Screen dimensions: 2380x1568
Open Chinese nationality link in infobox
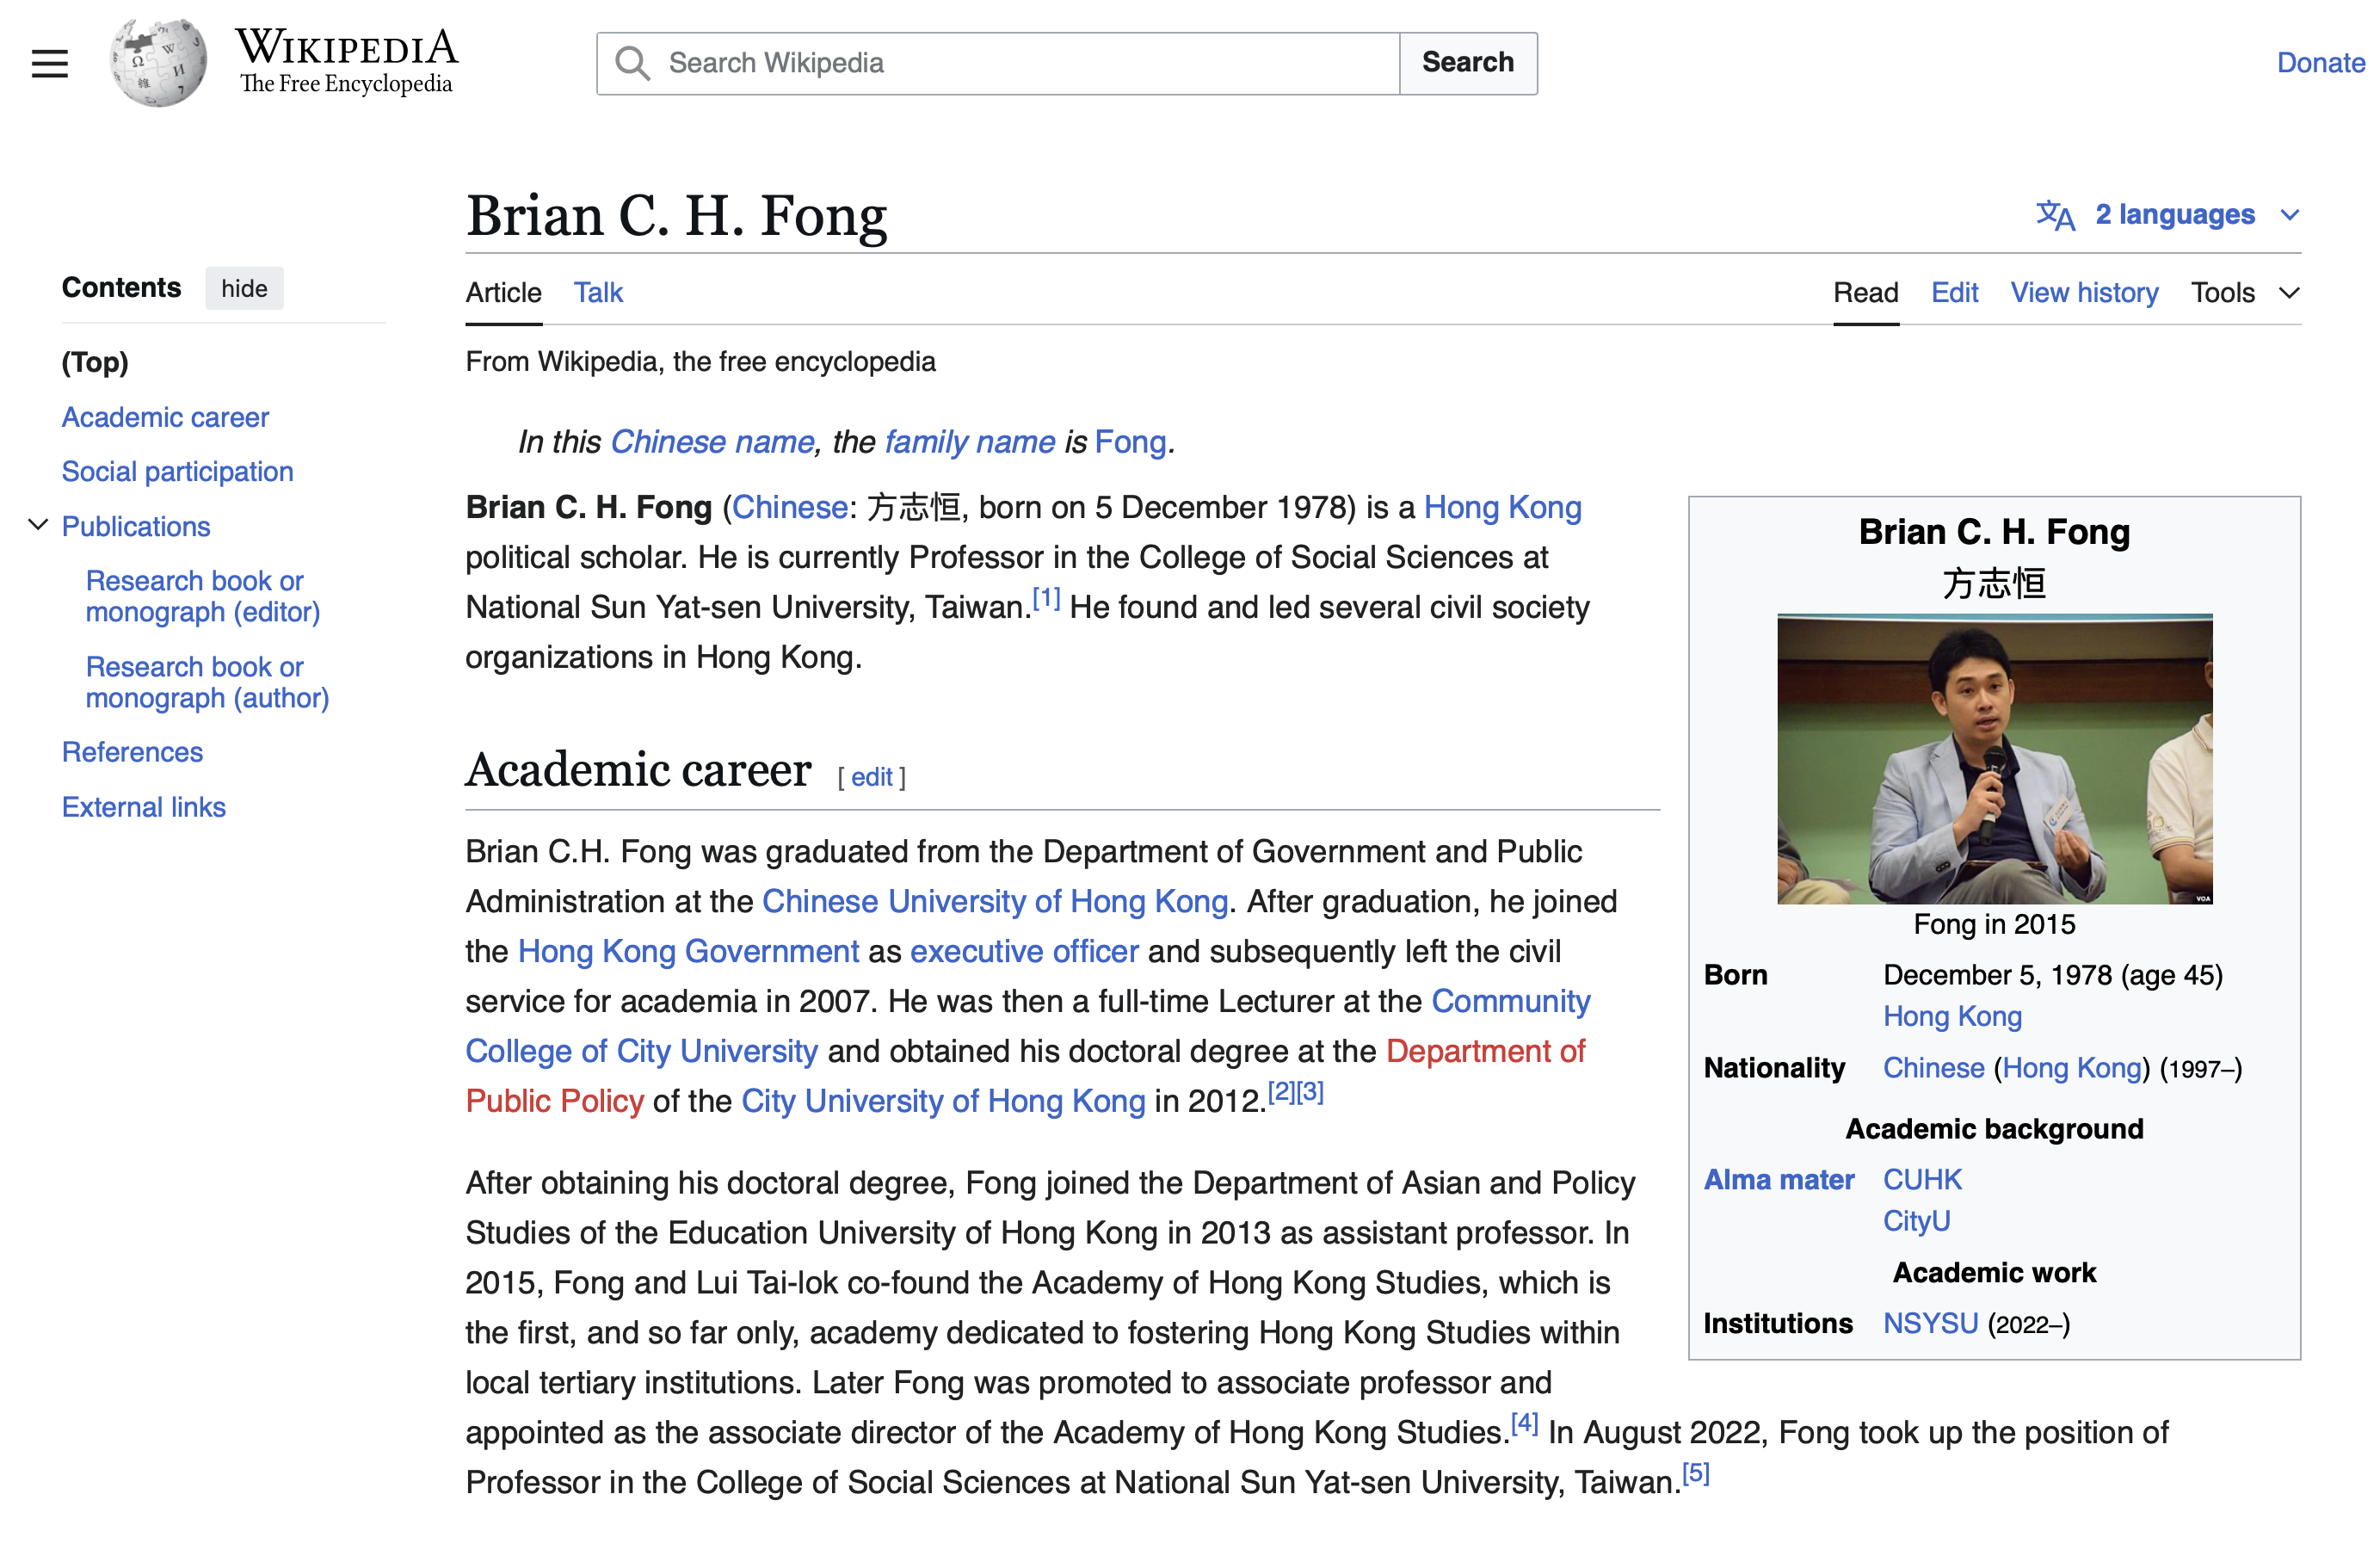1933,1069
